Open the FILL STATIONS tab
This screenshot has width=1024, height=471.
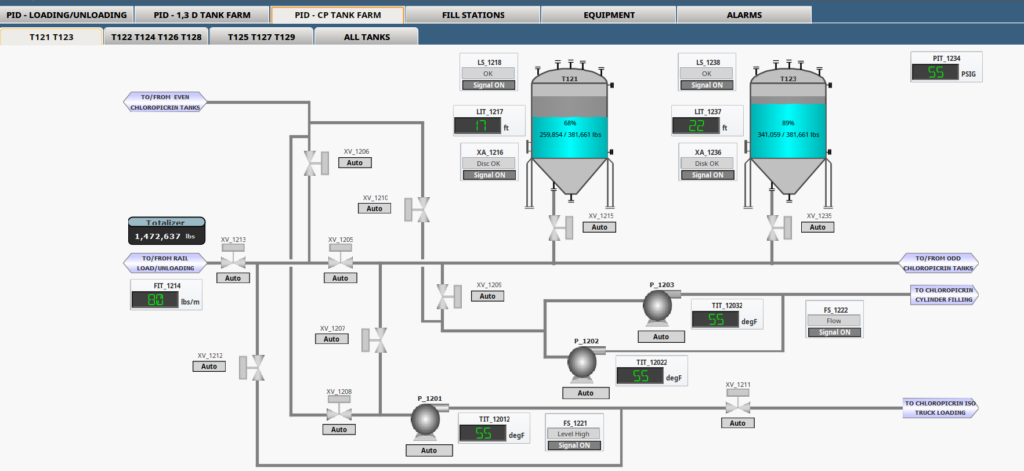(472, 15)
